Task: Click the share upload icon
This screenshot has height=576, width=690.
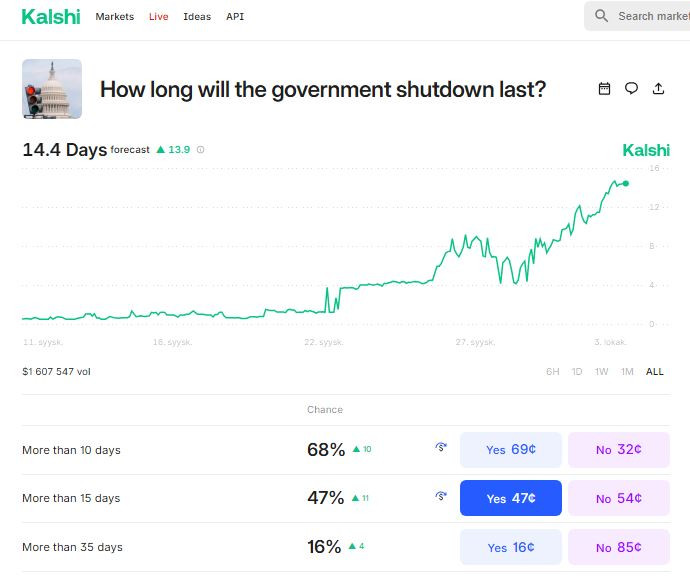Action: point(658,89)
